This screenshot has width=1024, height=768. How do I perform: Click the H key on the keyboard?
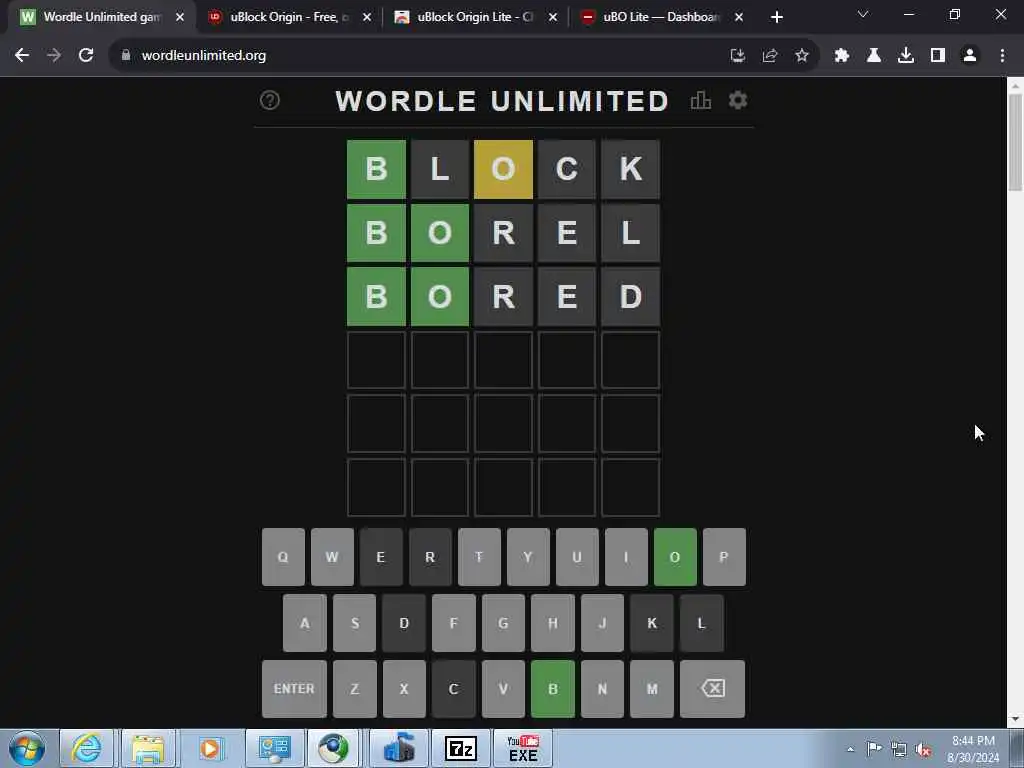[552, 623]
